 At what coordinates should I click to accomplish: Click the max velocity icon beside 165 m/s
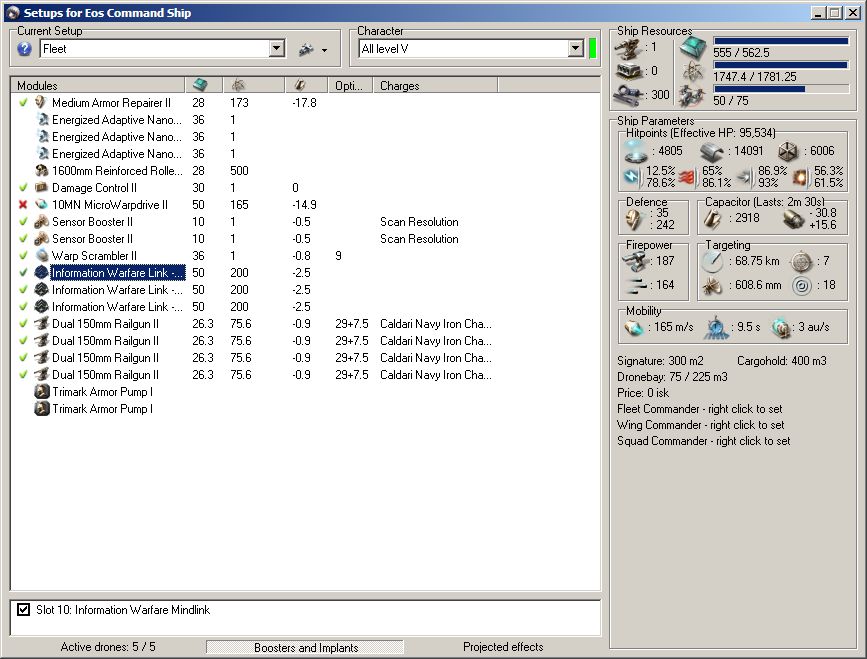pyautogui.click(x=635, y=328)
